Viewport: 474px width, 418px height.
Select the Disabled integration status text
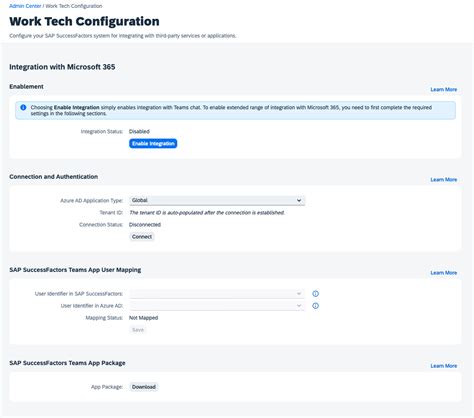(139, 132)
